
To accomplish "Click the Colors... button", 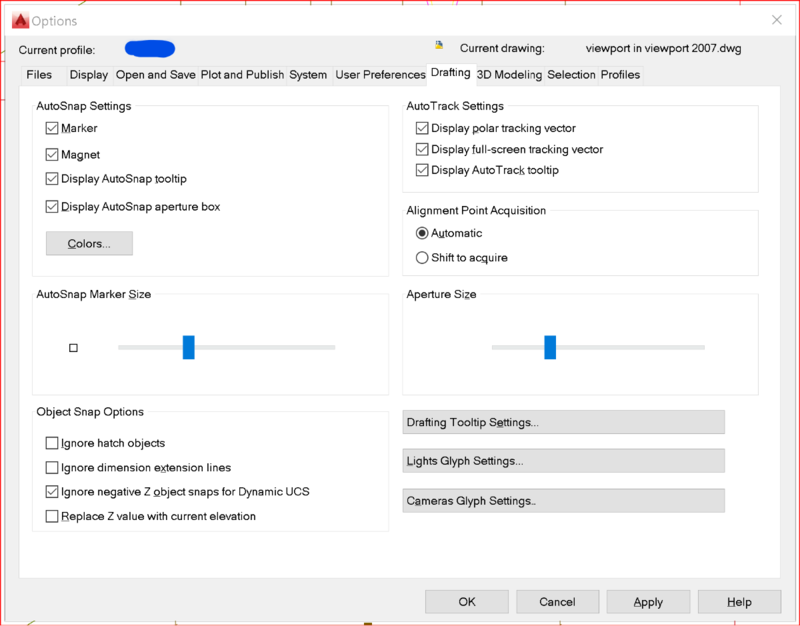I will (x=89, y=244).
